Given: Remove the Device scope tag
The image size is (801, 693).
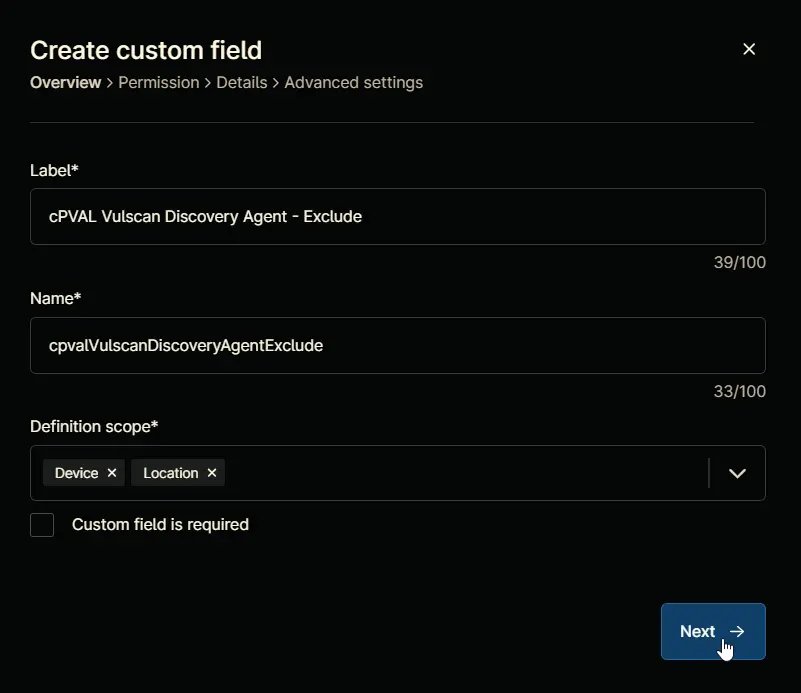Looking at the screenshot, I should pos(112,473).
